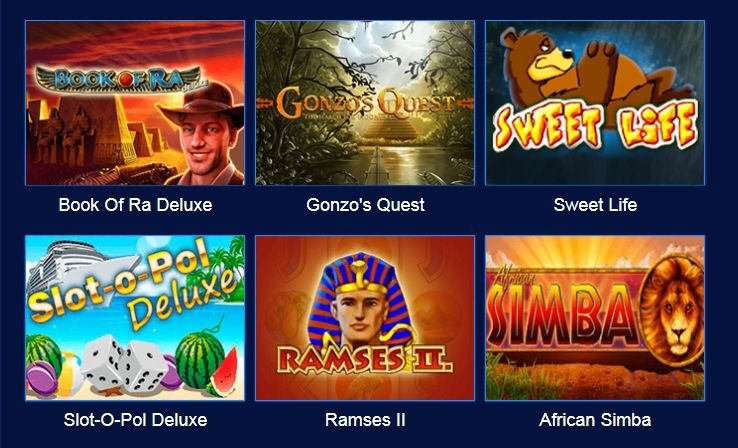The width and height of the screenshot is (738, 448).
Task: Click the white dice in Slot-o-Pol image
Action: pyautogui.click(x=125, y=362)
